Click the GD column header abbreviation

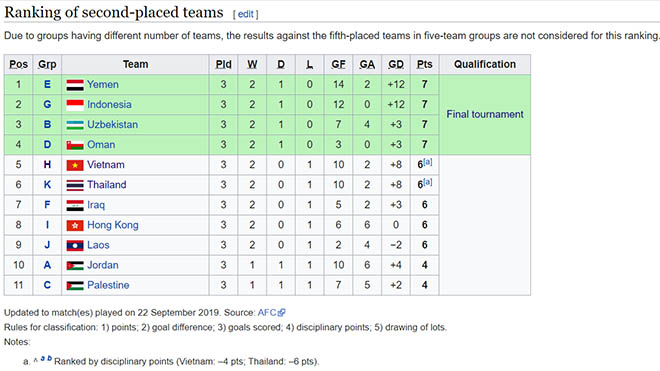(396, 64)
